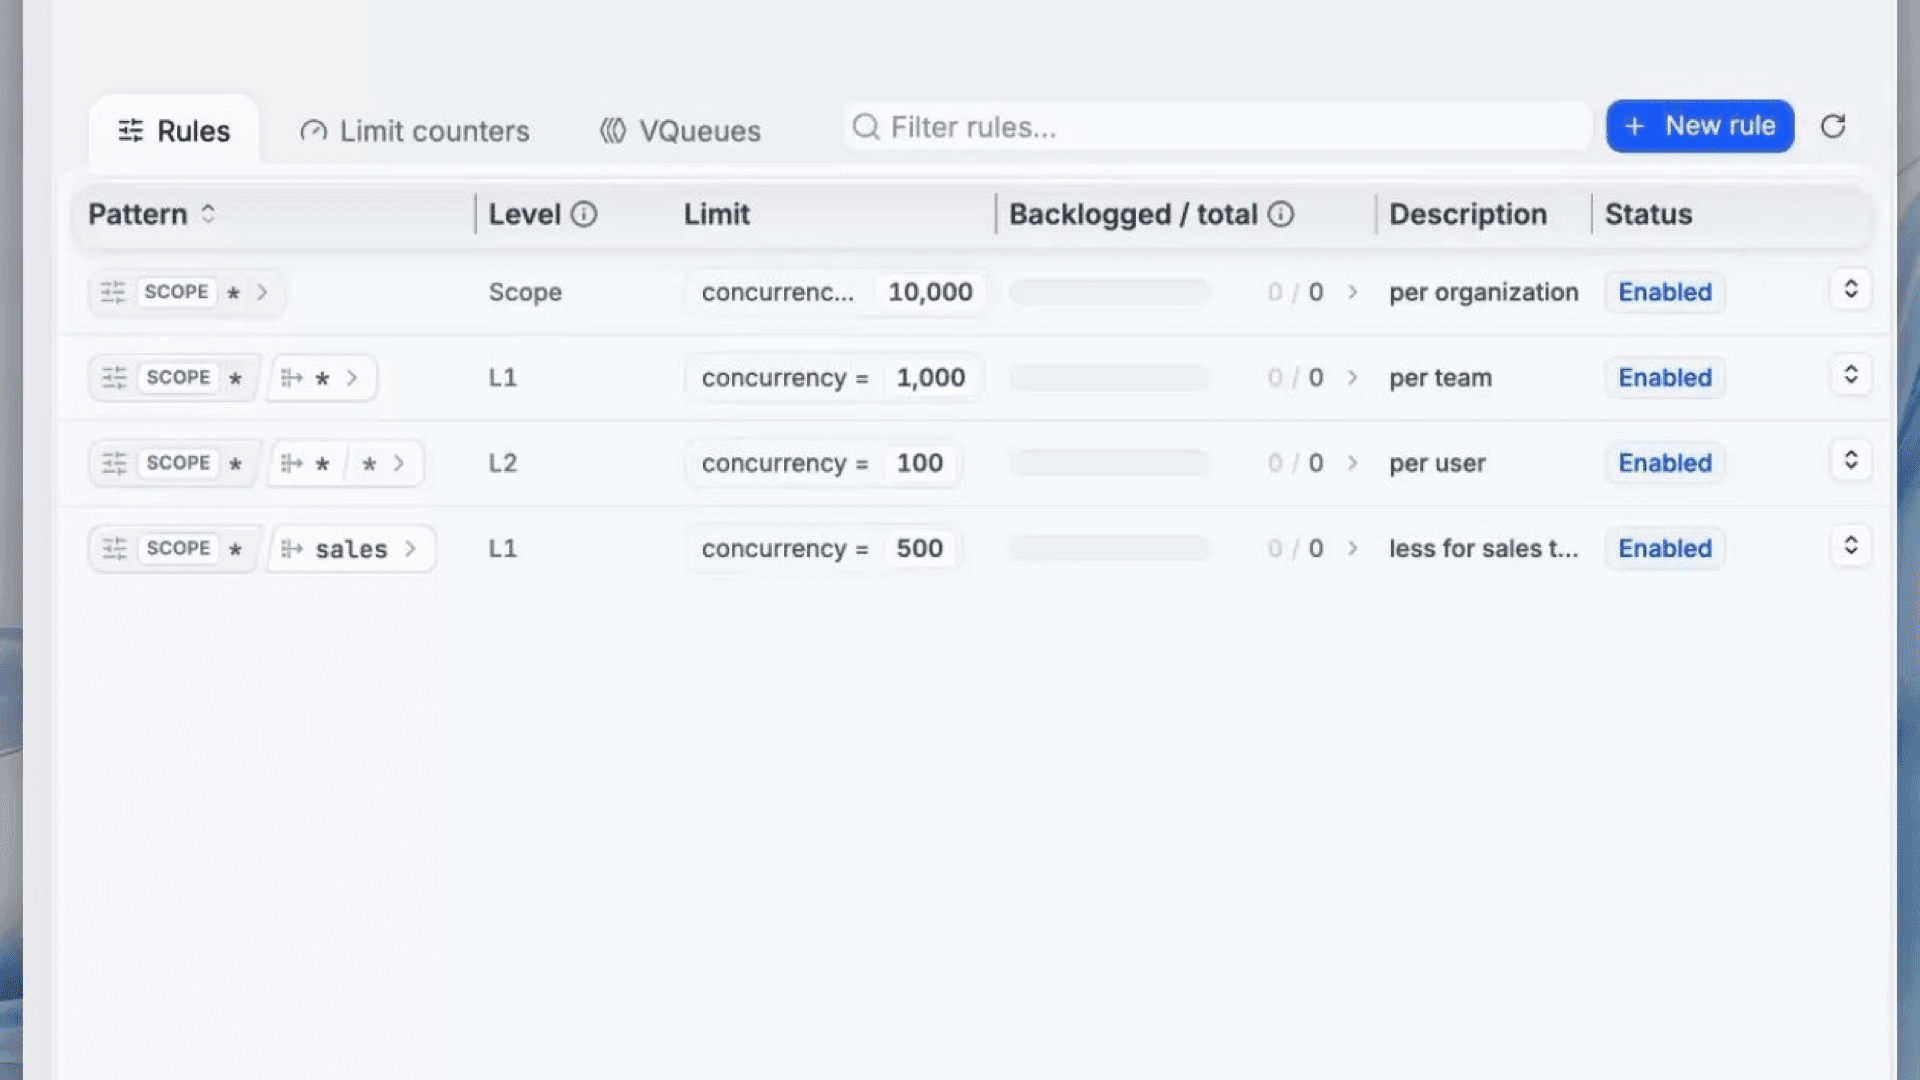The height and width of the screenshot is (1080, 1920).
Task: Create a New rule
Action: [1700, 126]
